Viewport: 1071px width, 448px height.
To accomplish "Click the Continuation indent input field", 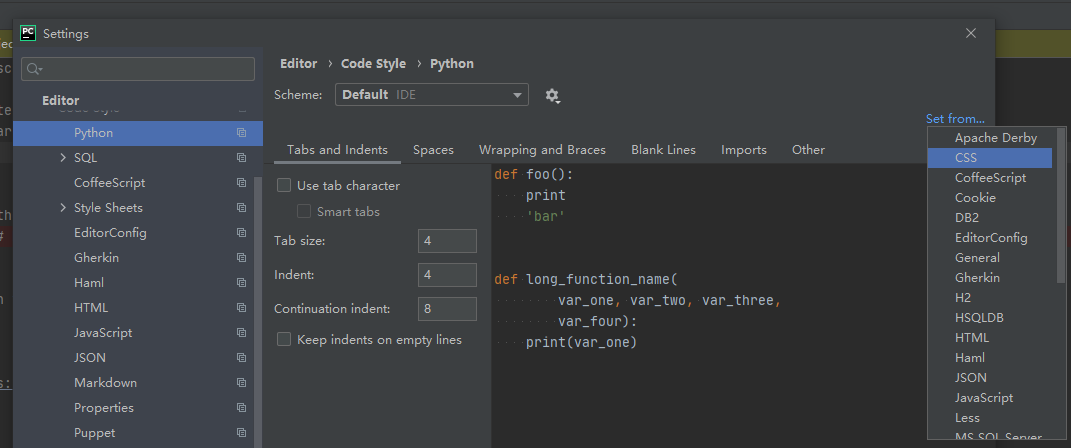I will [447, 309].
